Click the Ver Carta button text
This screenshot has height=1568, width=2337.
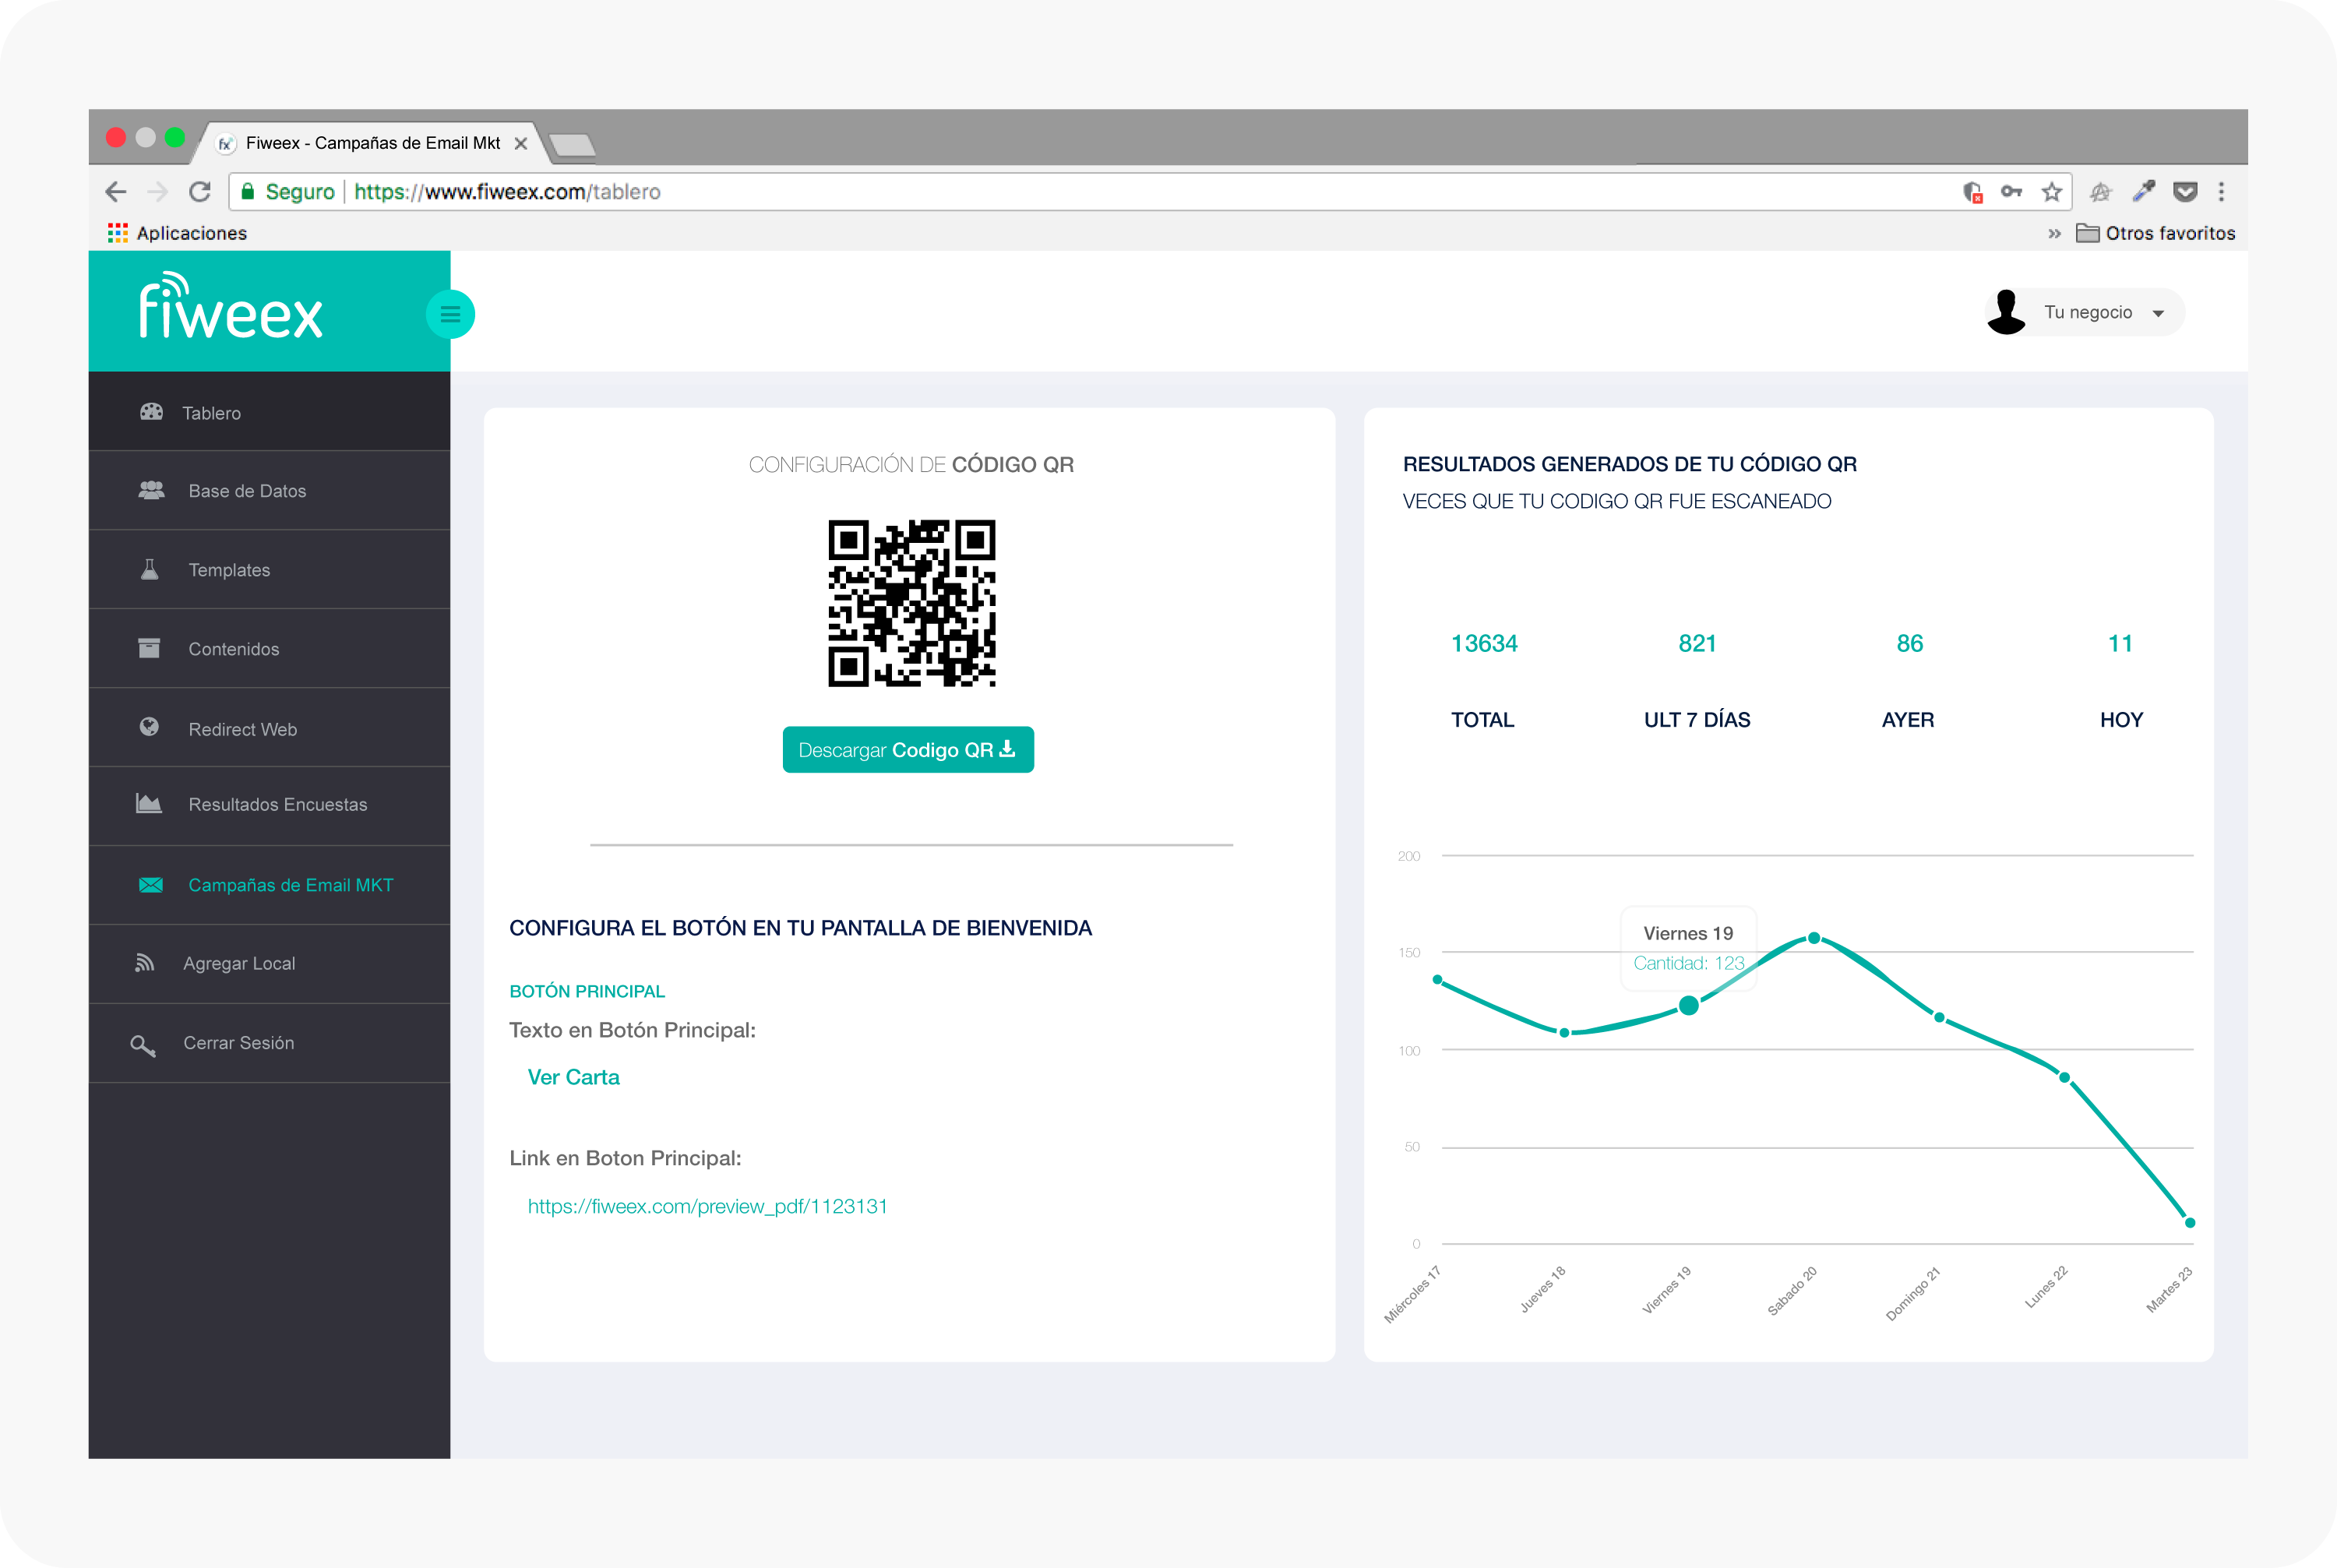click(573, 1077)
